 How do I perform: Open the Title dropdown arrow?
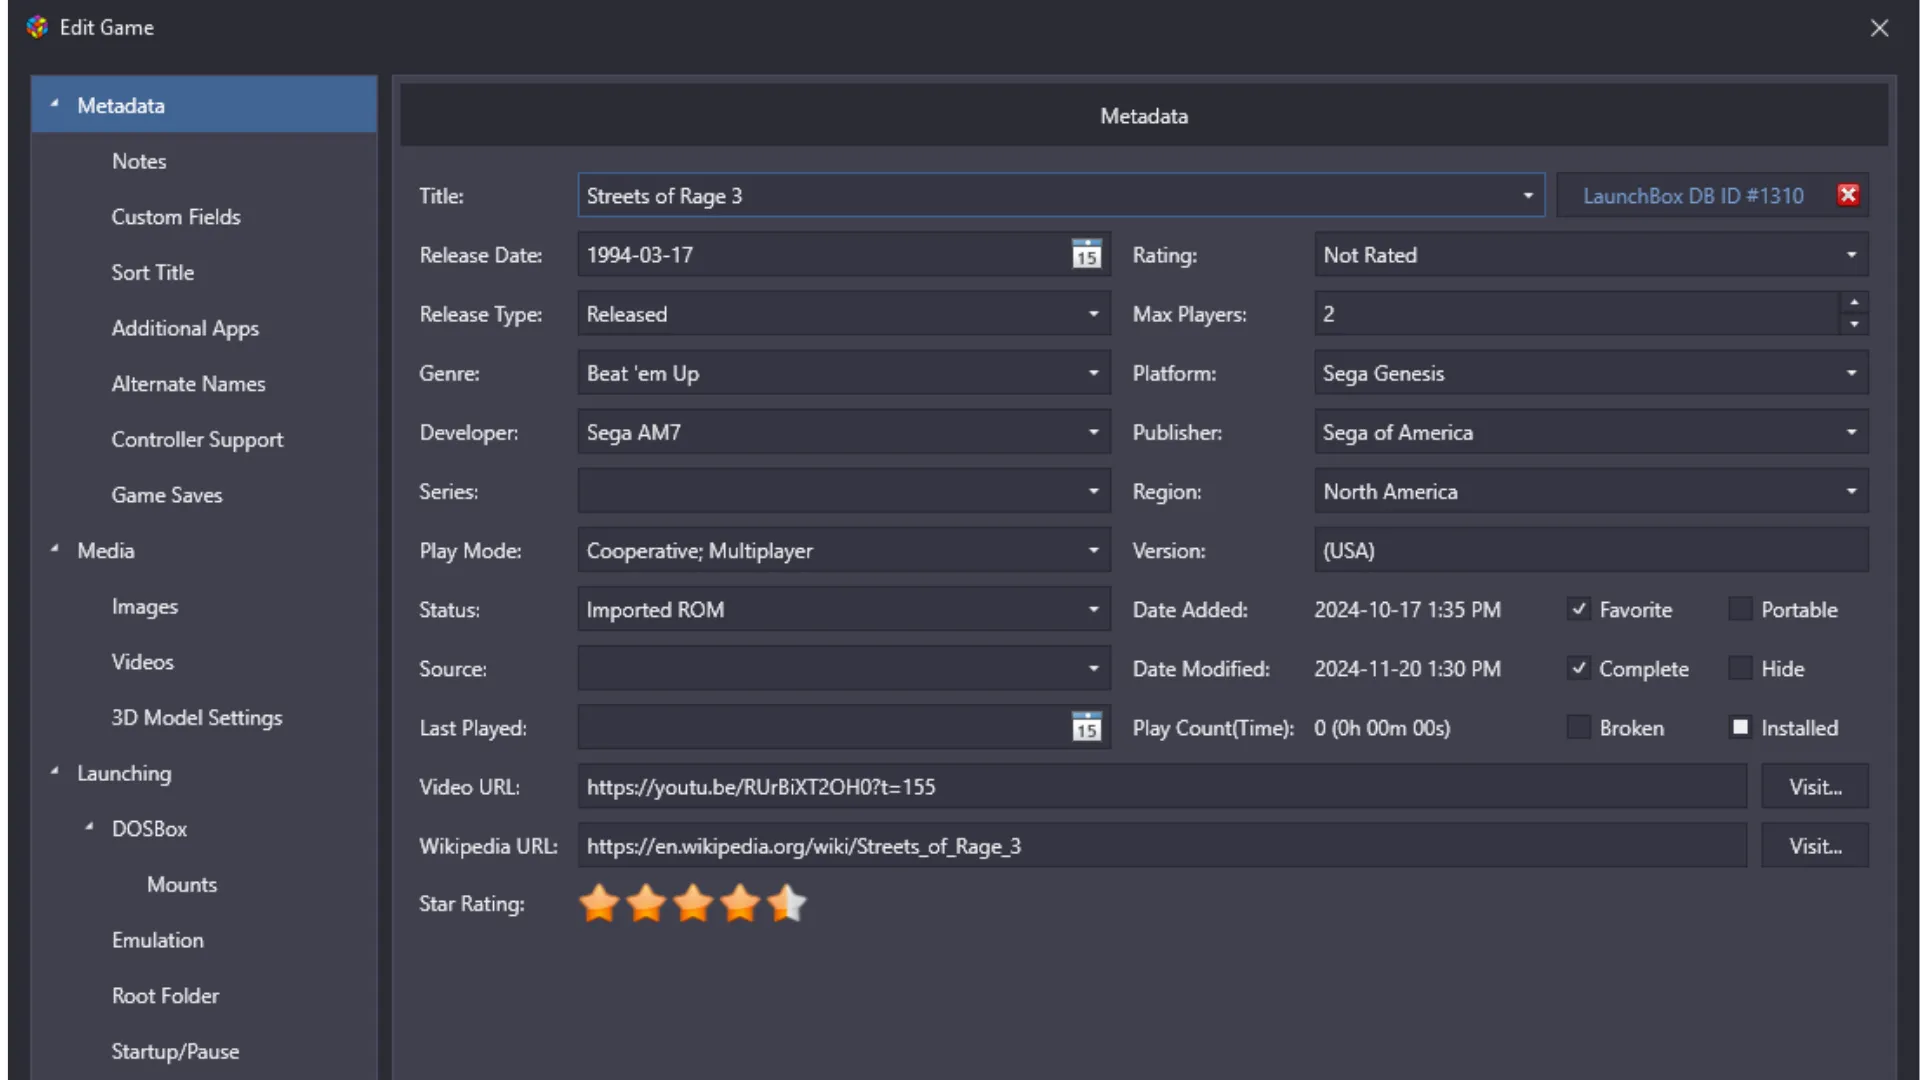1527,195
